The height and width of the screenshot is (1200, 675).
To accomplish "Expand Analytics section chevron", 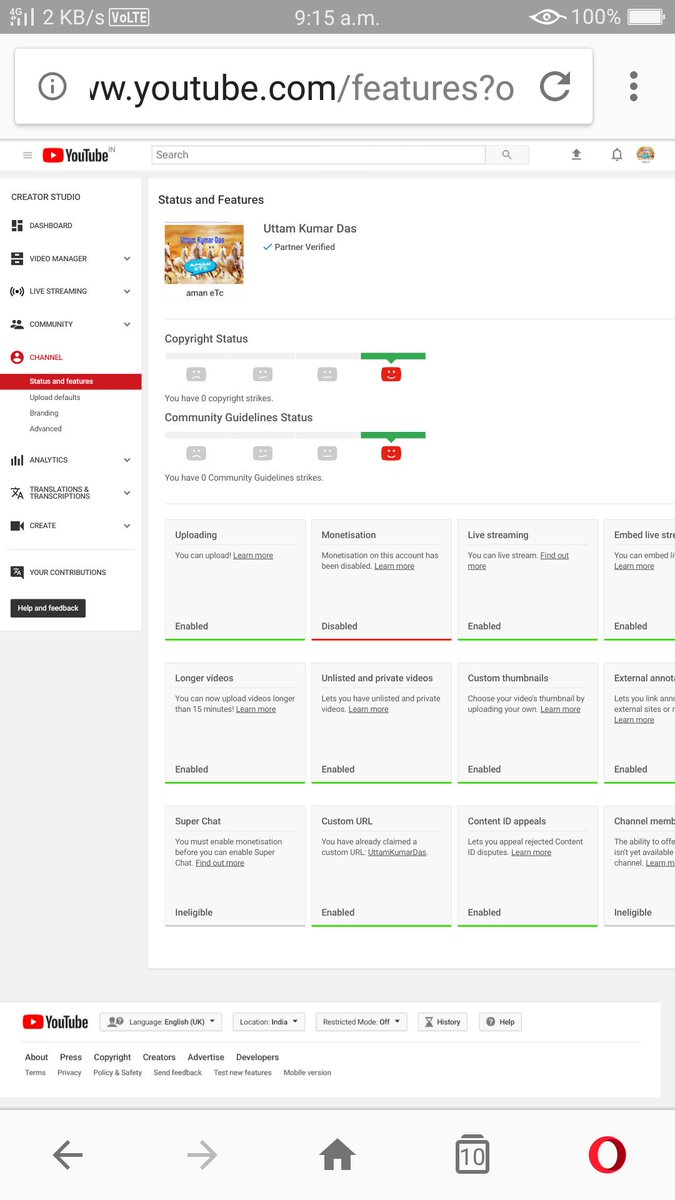I will tap(127, 460).
